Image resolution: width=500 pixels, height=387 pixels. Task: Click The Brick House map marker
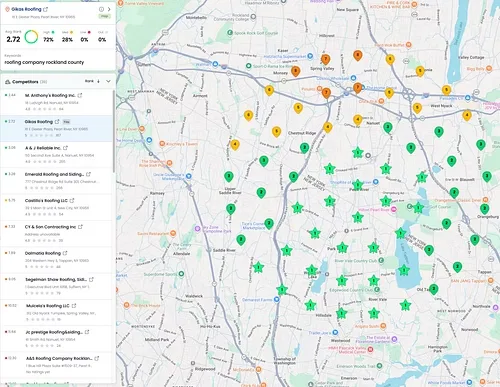pyautogui.click(x=126, y=305)
